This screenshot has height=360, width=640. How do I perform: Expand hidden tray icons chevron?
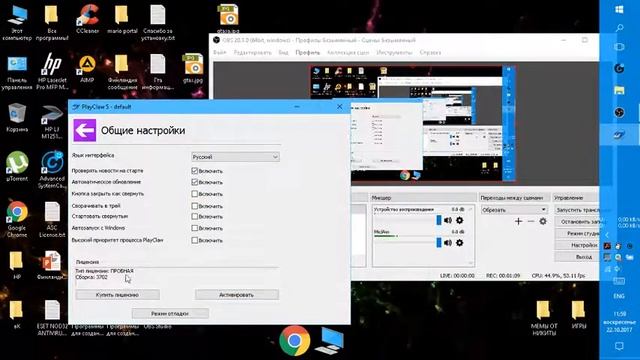607,235
